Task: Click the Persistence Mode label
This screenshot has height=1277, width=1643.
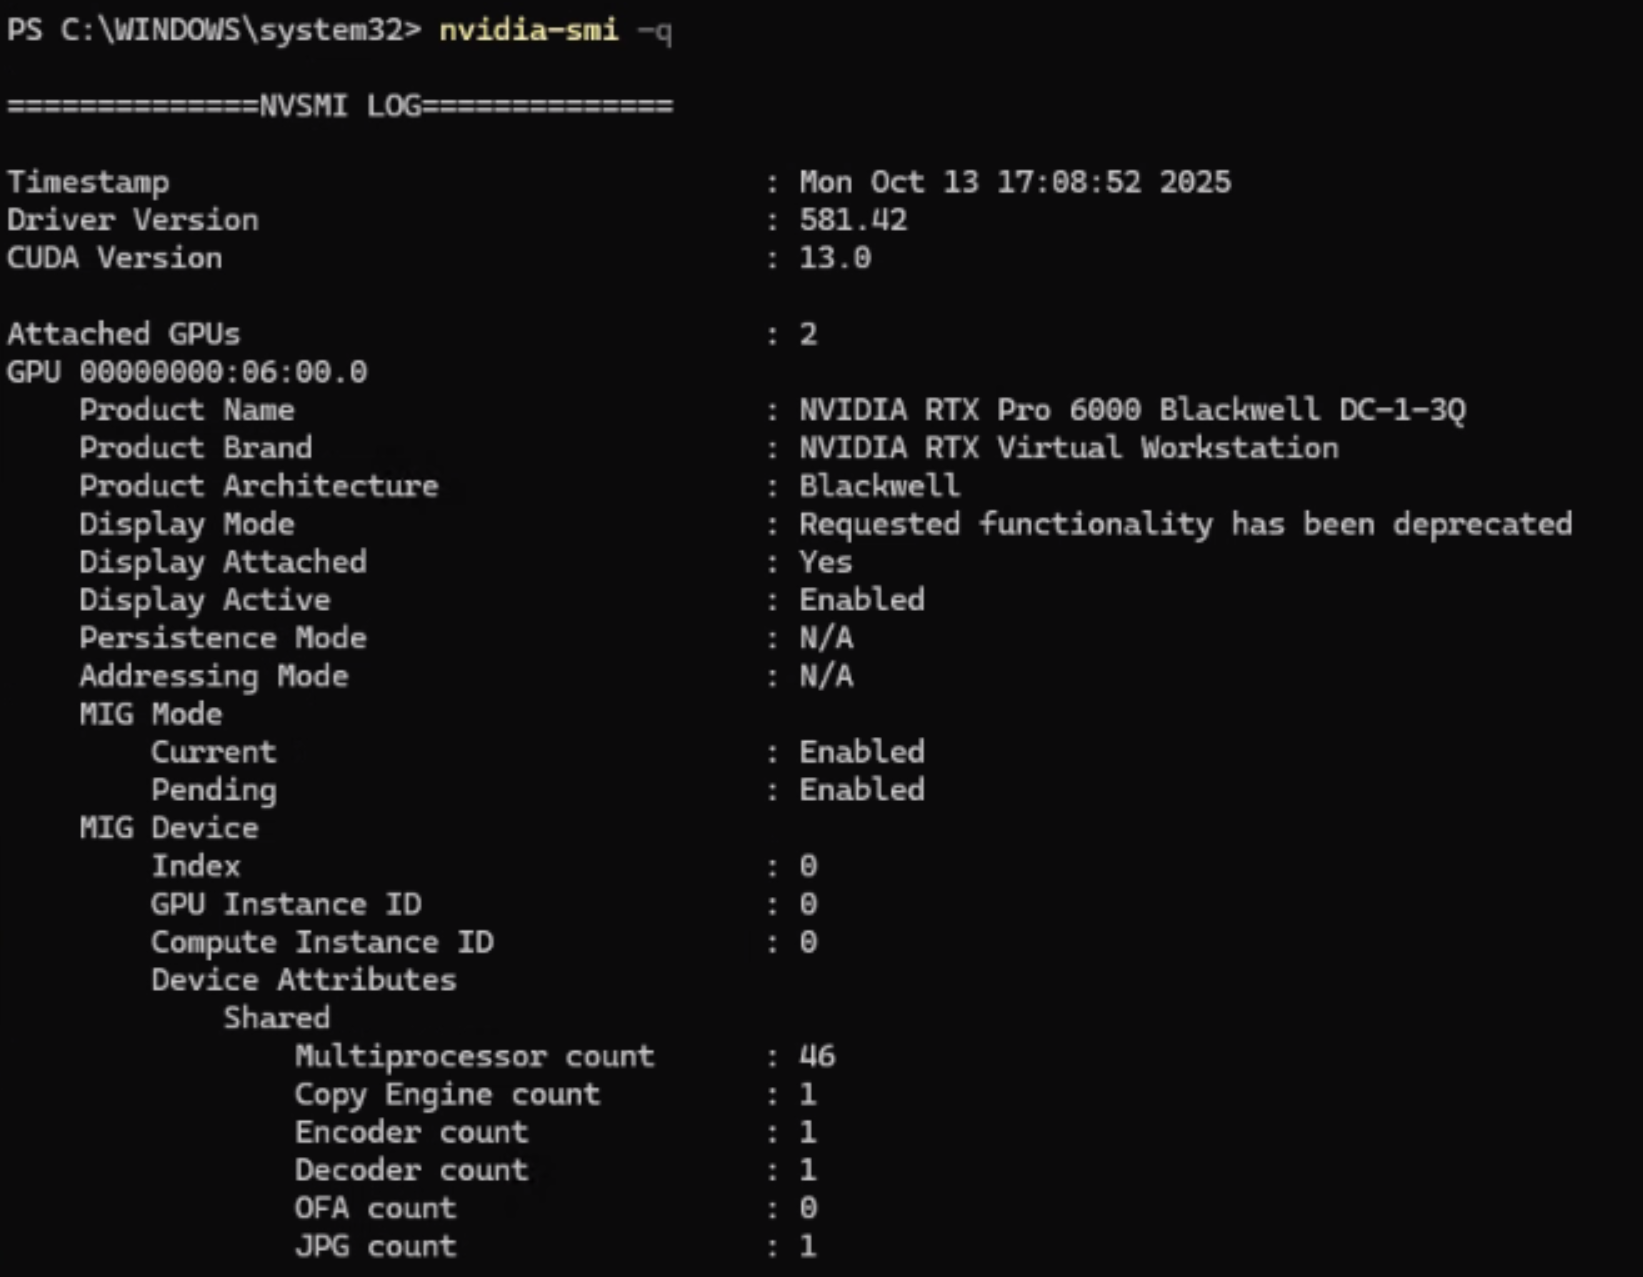Action: [x=223, y=638]
